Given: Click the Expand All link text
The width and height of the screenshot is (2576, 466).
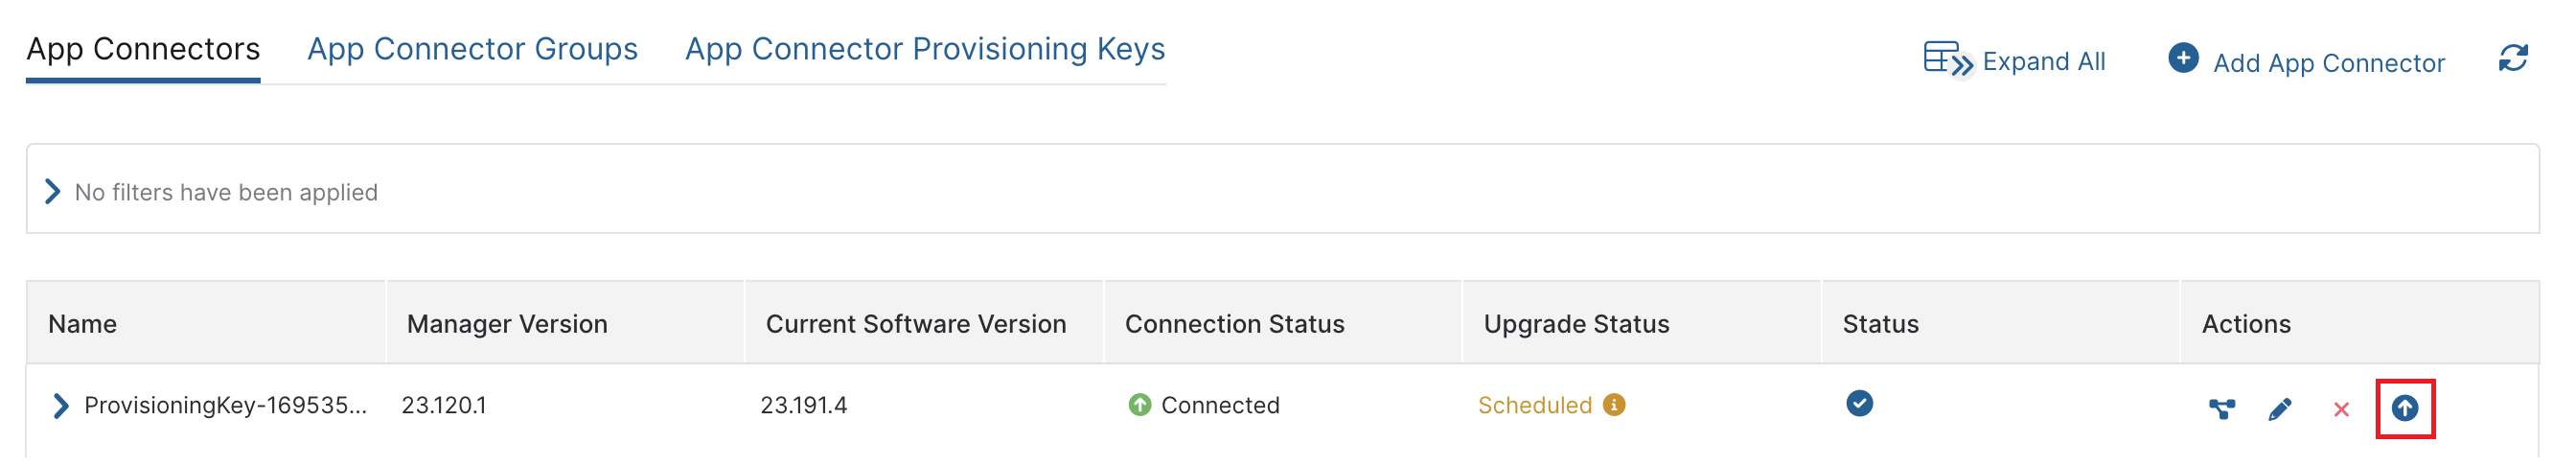Looking at the screenshot, I should pyautogui.click(x=2043, y=62).
